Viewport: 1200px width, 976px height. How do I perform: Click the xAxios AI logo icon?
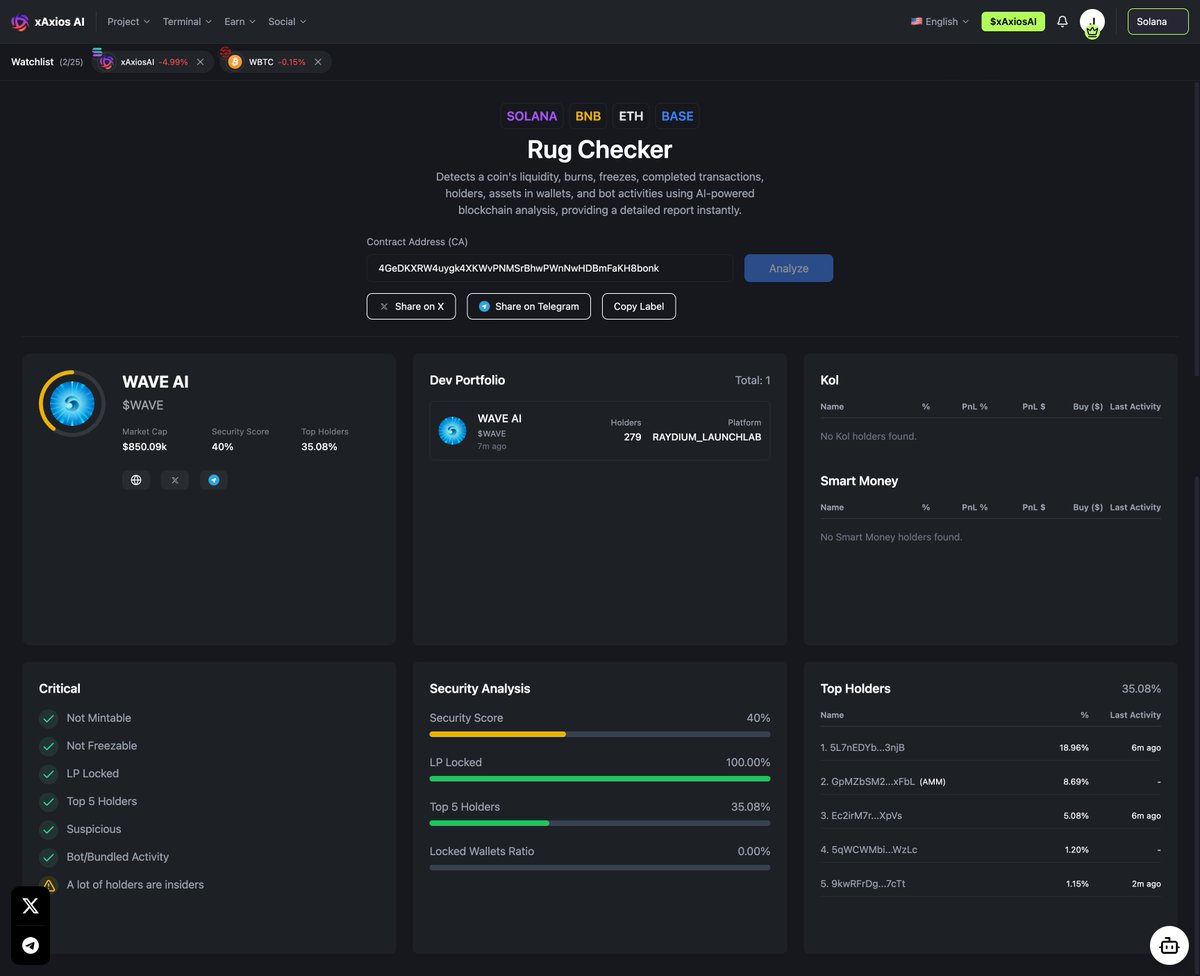point(20,21)
